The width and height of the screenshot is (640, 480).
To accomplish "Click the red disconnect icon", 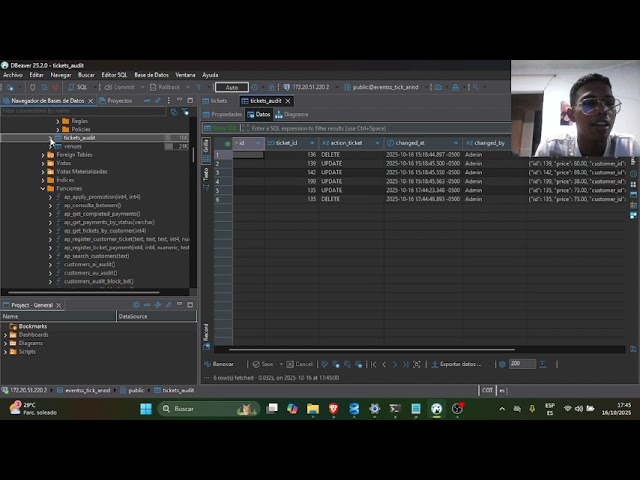I will 56,87.
